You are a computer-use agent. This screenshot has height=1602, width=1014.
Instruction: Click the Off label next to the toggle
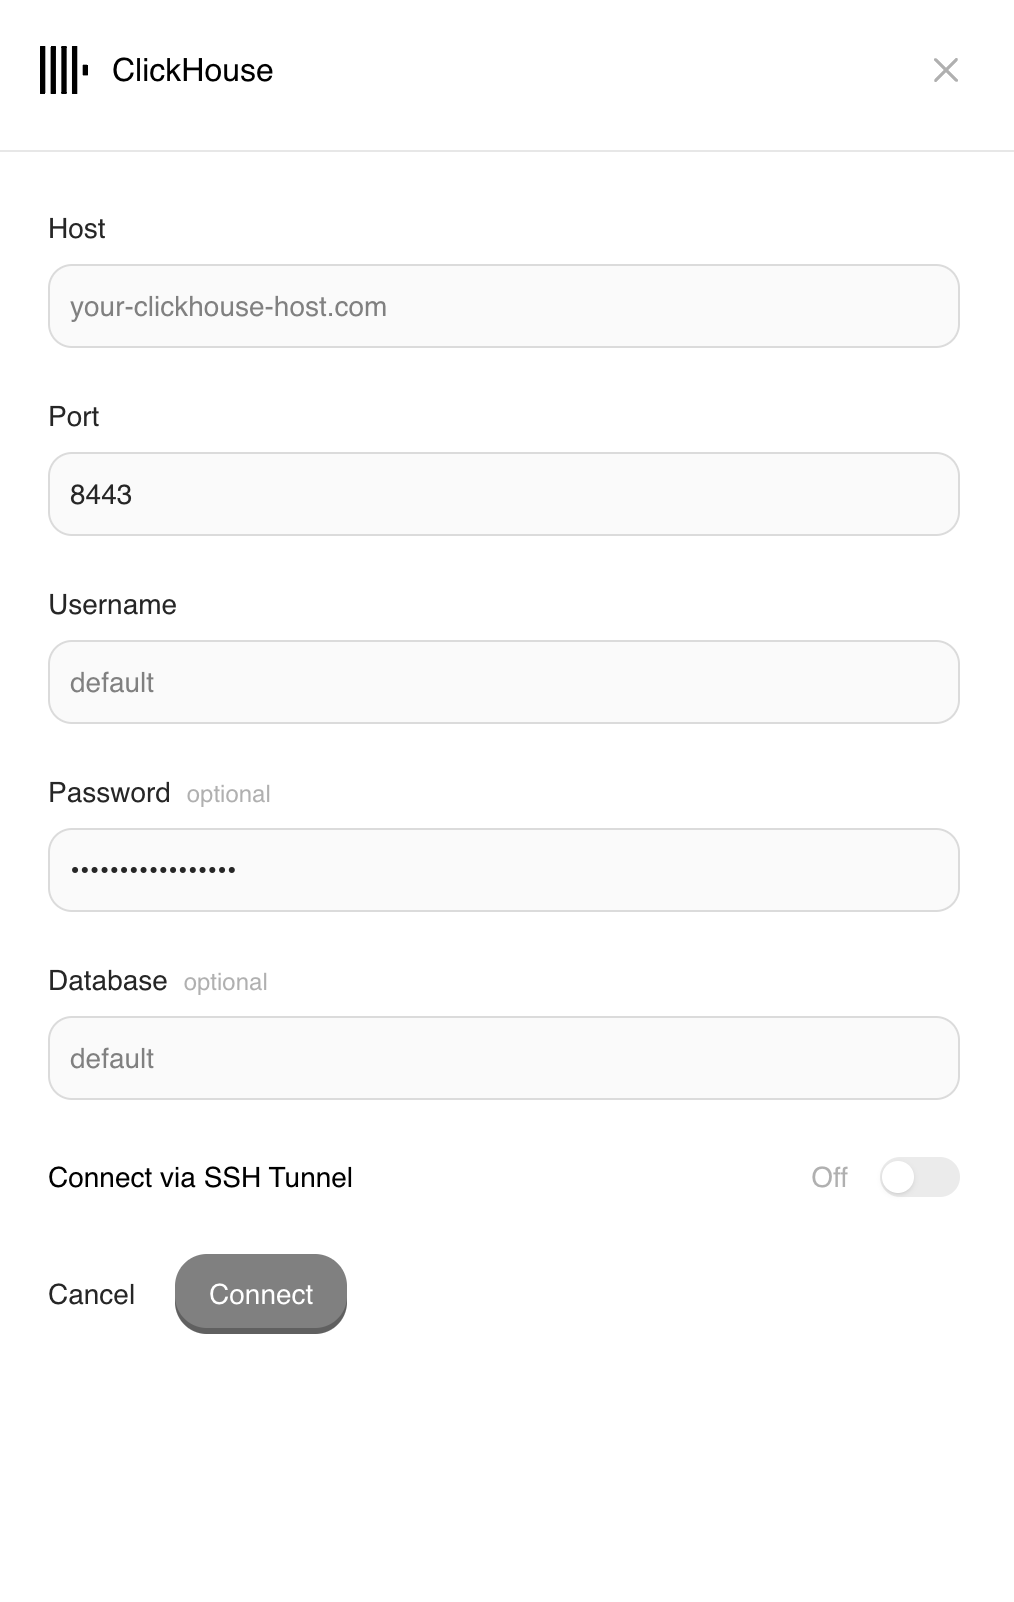pyautogui.click(x=828, y=1177)
